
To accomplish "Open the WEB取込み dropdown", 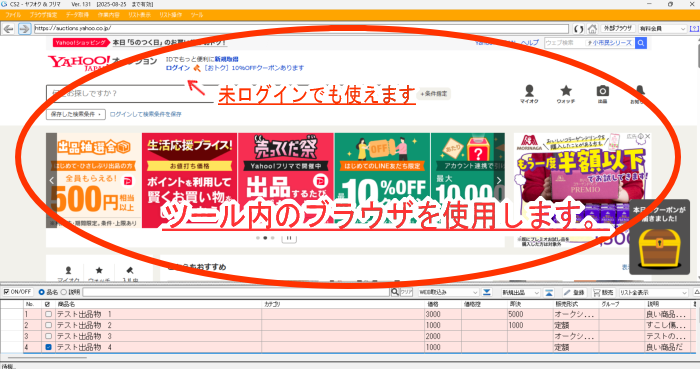I will pyautogui.click(x=448, y=292).
